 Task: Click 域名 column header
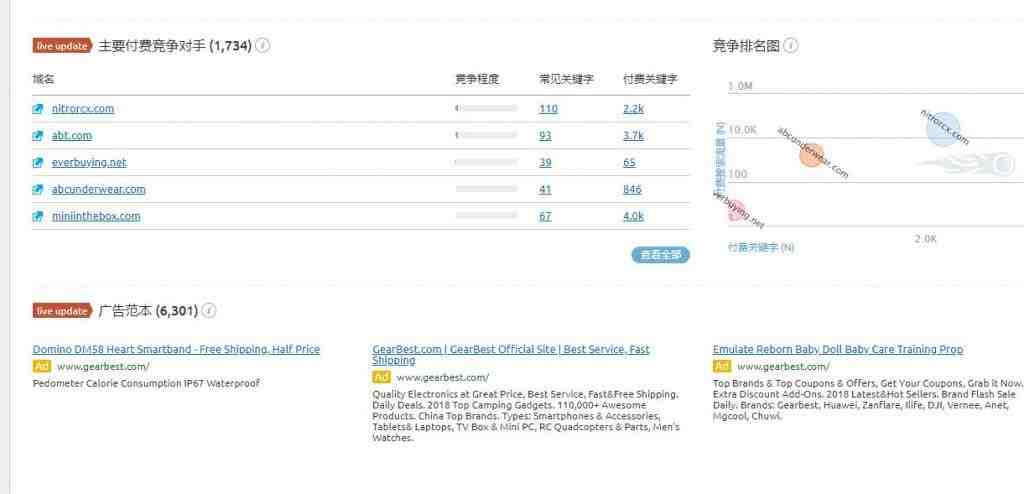pos(43,79)
